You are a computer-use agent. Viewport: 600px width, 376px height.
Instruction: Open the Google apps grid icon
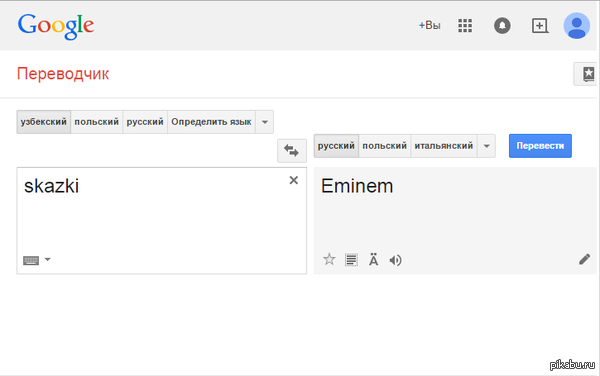click(x=465, y=26)
